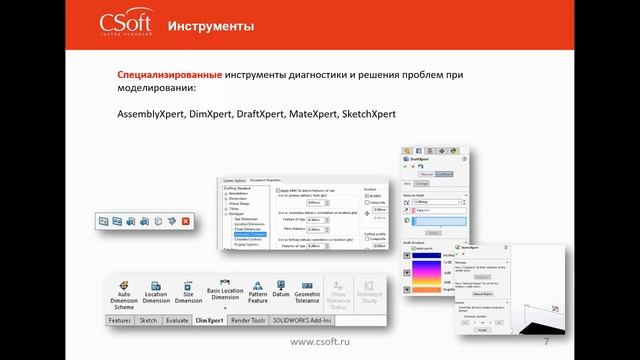Toggle visibility of negative draft color
The width and height of the screenshot is (640, 360).
pos(407,290)
